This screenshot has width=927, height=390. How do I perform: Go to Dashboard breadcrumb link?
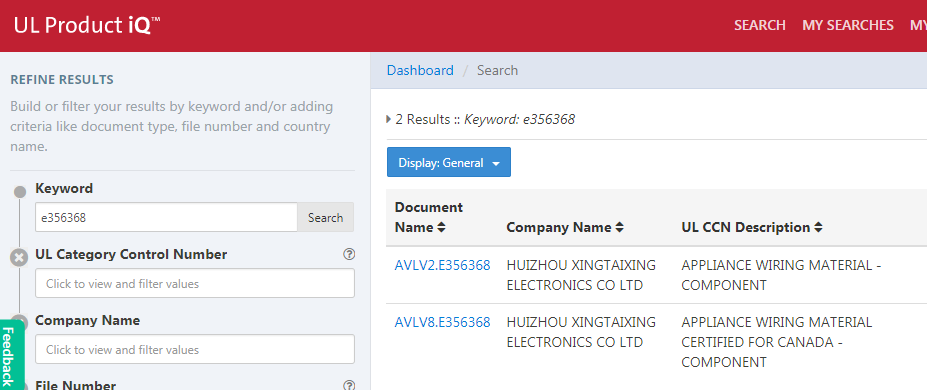[420, 70]
